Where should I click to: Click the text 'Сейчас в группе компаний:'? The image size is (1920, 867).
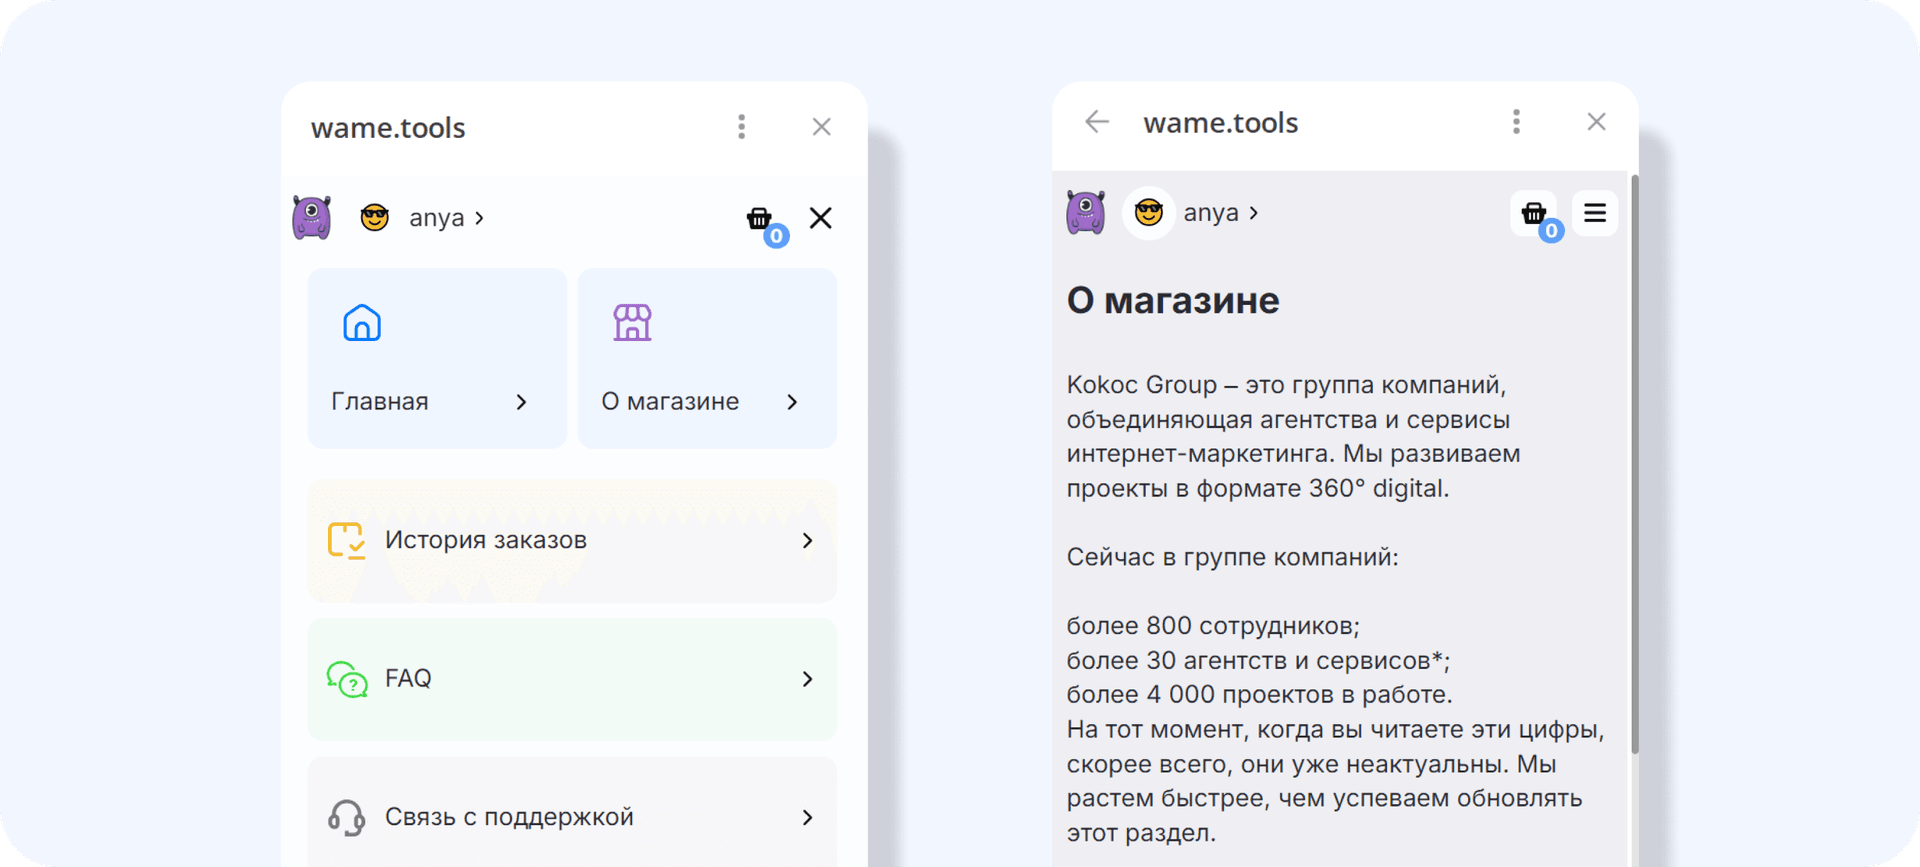pos(1233,557)
